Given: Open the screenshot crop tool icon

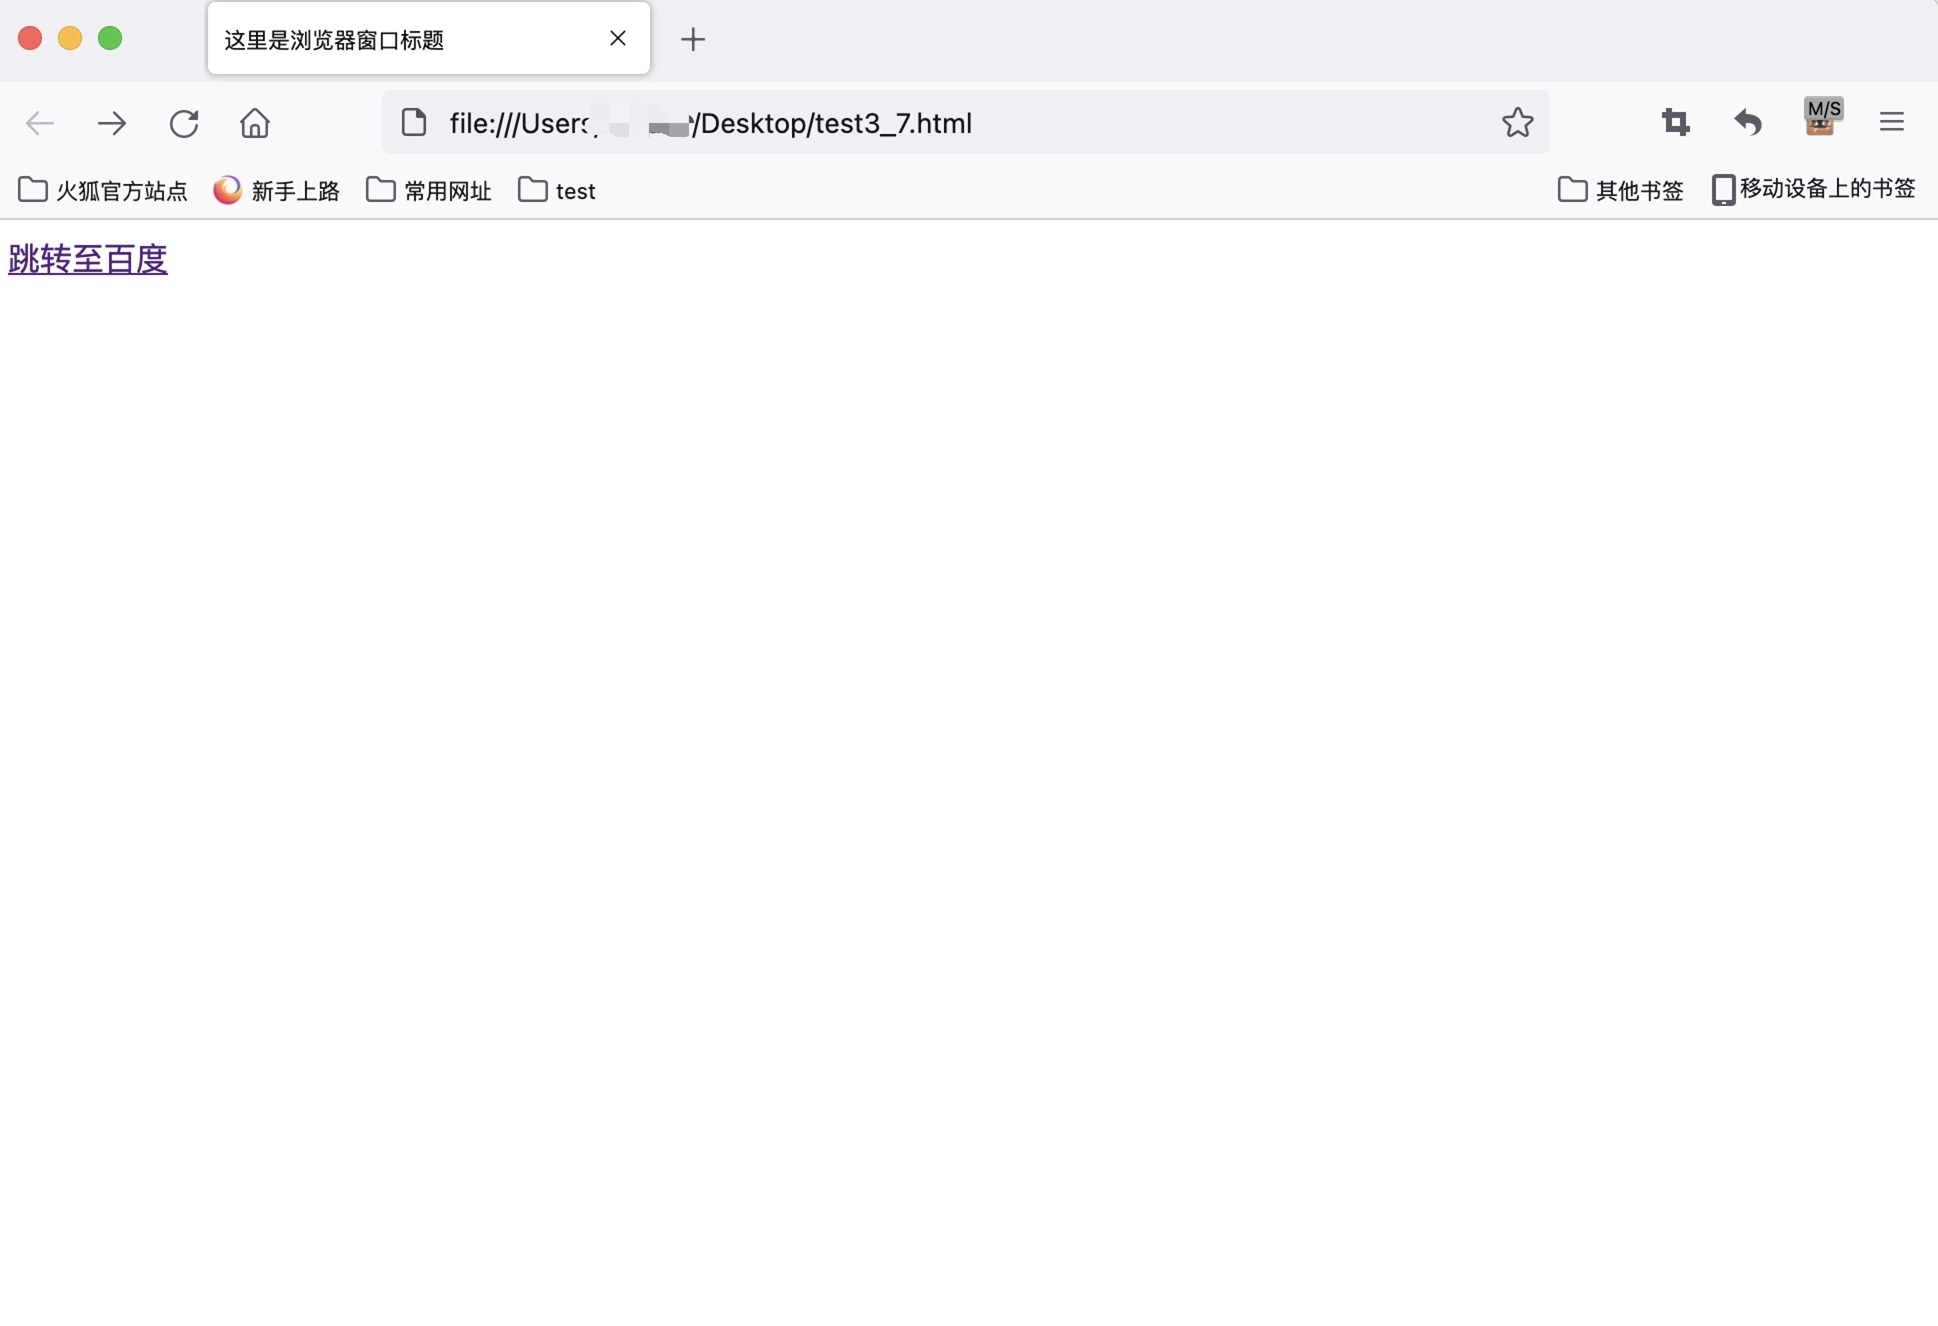Looking at the screenshot, I should point(1675,122).
